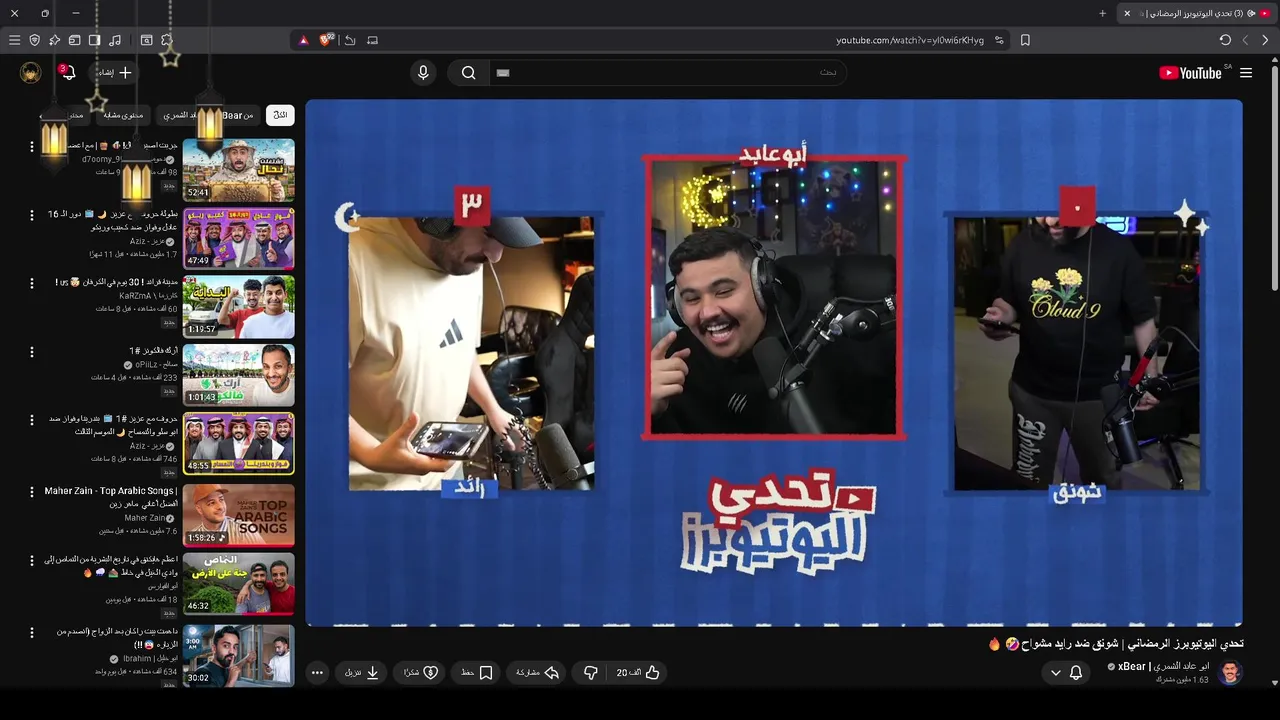
Task: Open the 48:55 Aziz video thumbnail
Action: [239, 443]
